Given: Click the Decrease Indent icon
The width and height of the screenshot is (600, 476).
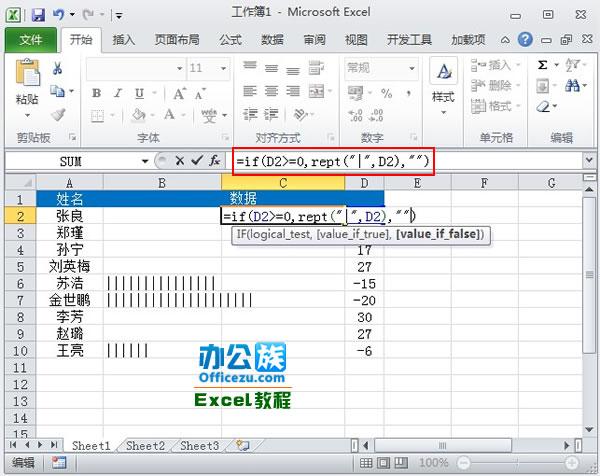Looking at the screenshot, I should point(250,115).
